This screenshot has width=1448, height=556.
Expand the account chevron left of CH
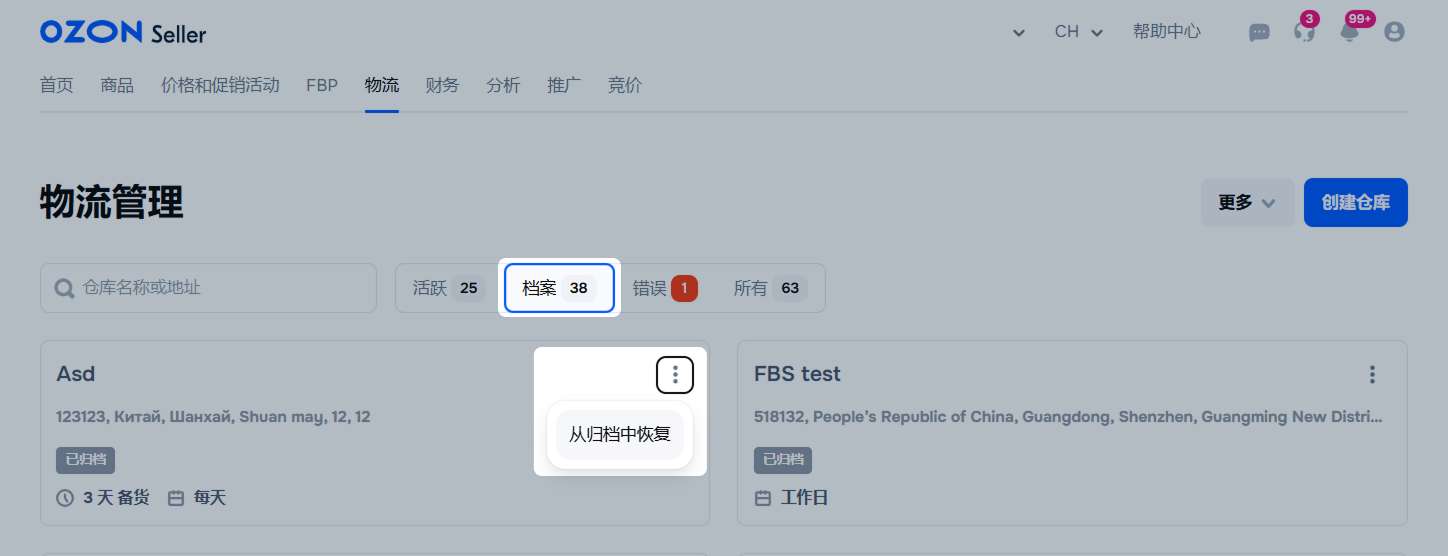click(x=1019, y=33)
